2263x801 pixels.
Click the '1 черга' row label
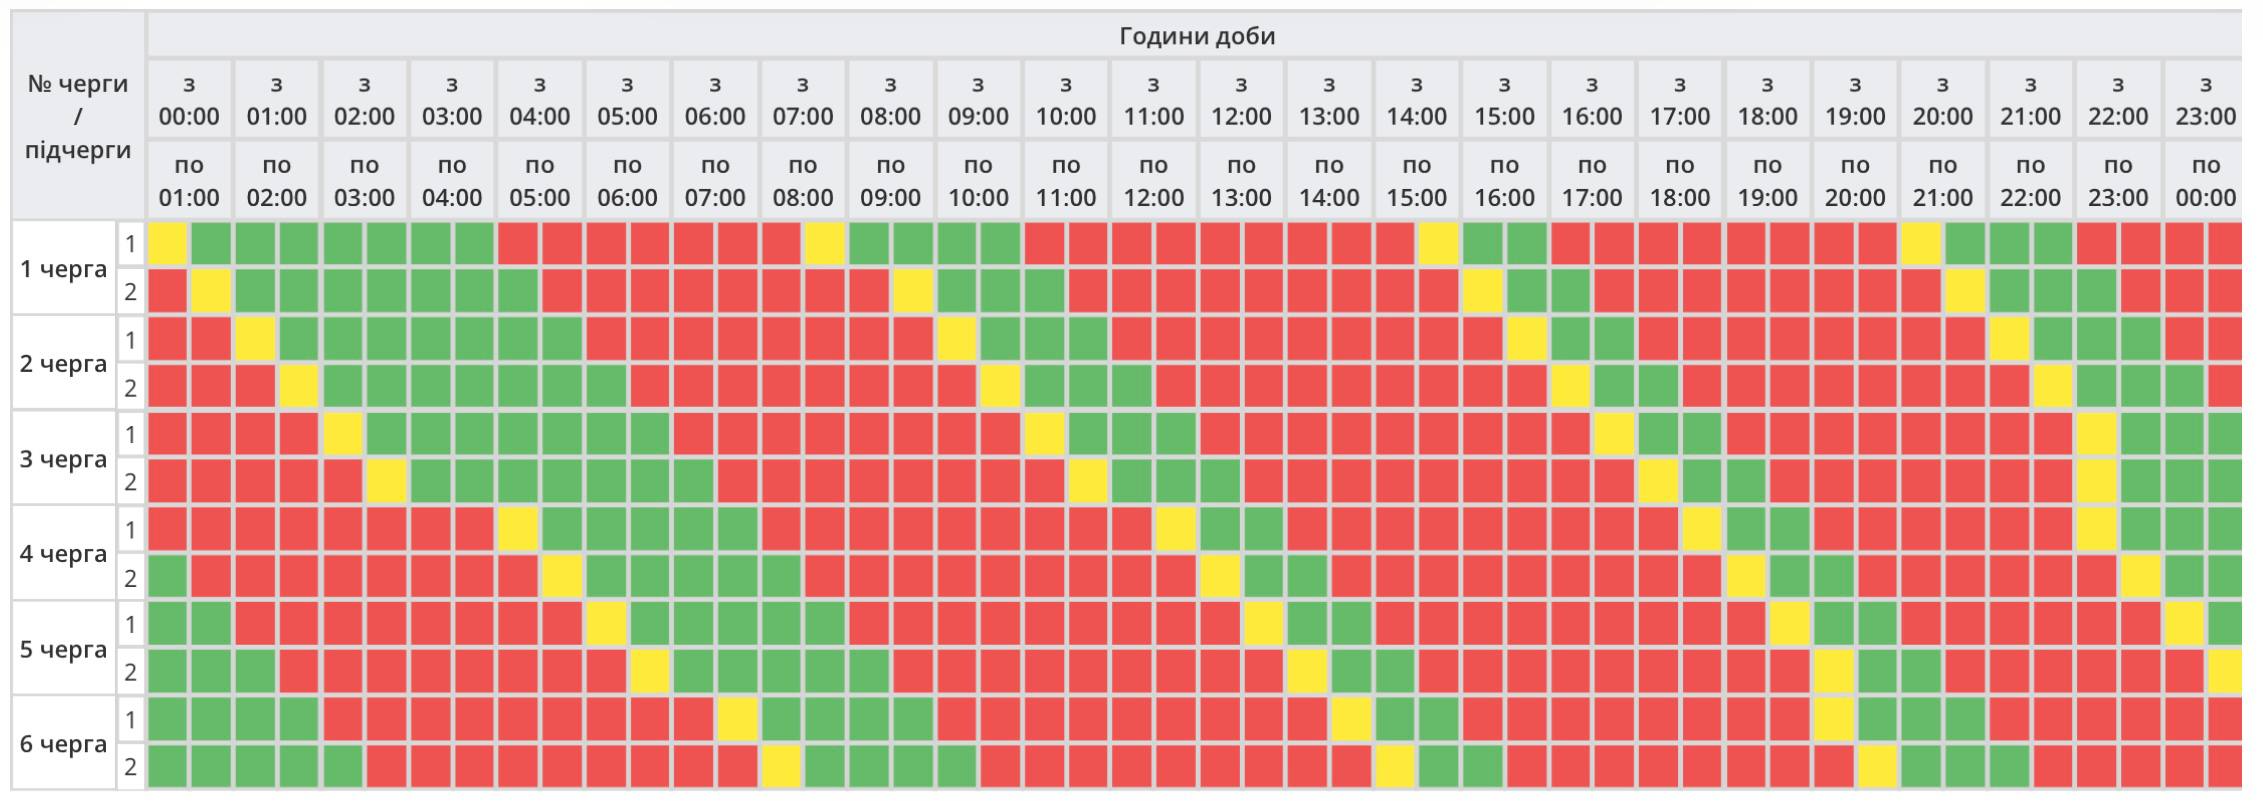(x=64, y=269)
